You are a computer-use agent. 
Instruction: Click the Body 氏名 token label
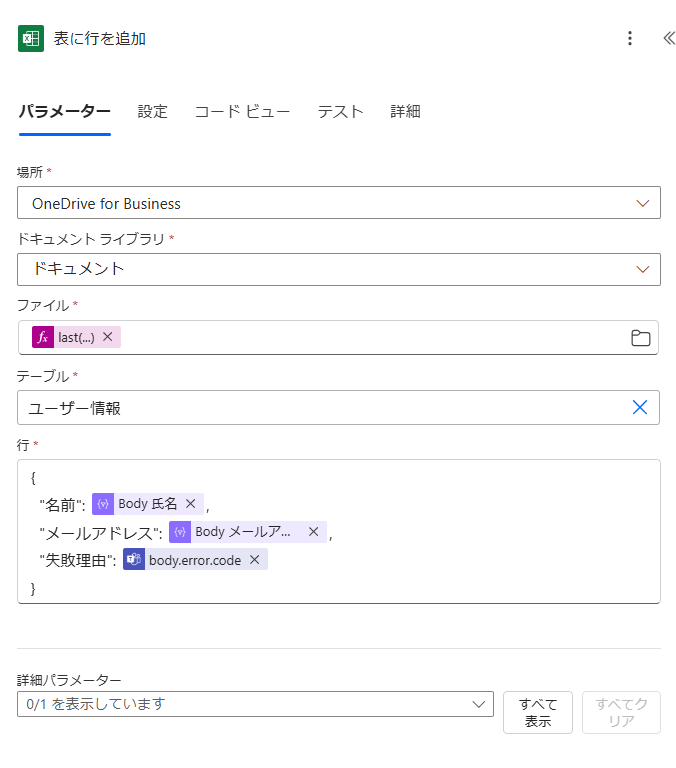pyautogui.click(x=147, y=504)
